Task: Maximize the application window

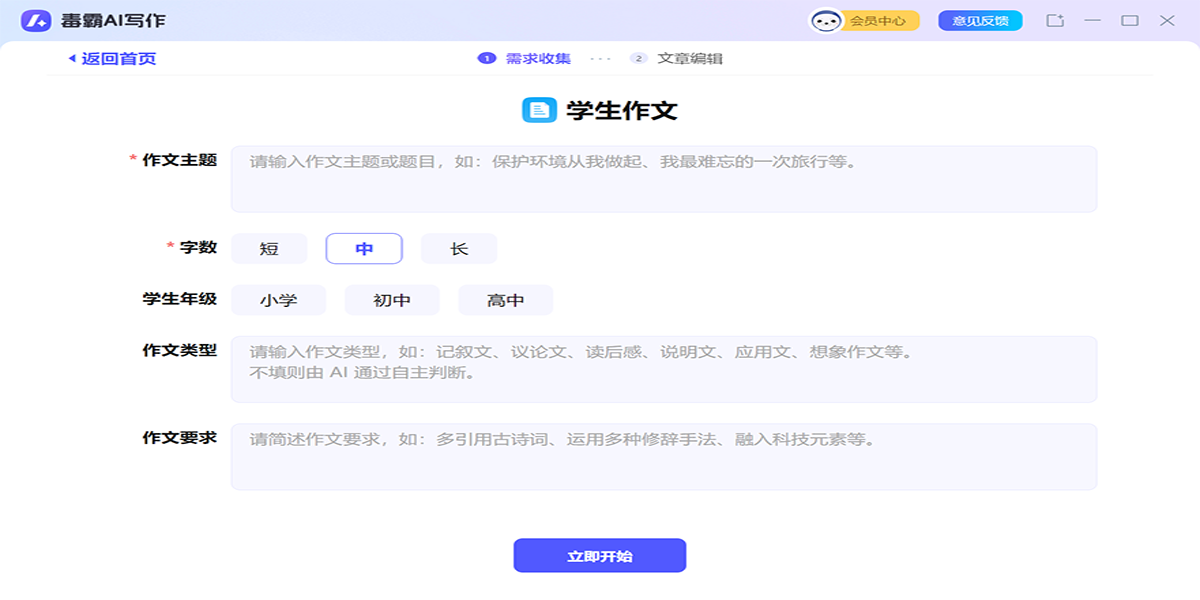Action: (x=1130, y=20)
